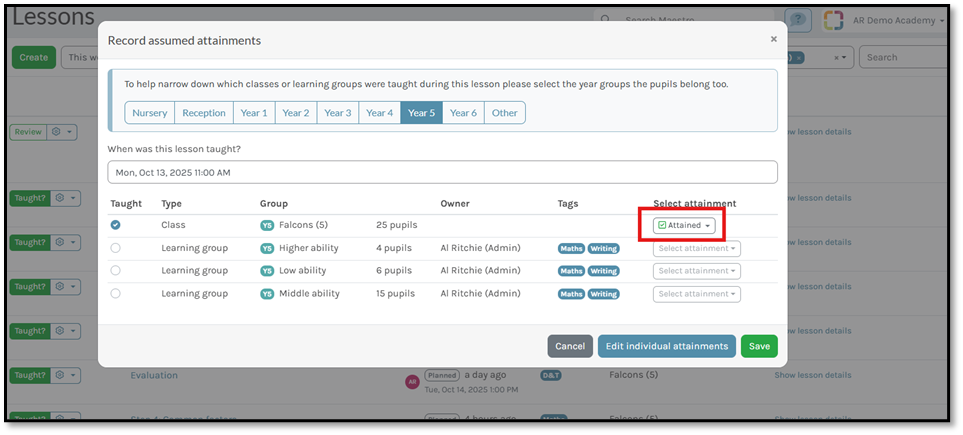Click the D&T tag in Evaluation row
The height and width of the screenshot is (435, 963).
pos(551,375)
